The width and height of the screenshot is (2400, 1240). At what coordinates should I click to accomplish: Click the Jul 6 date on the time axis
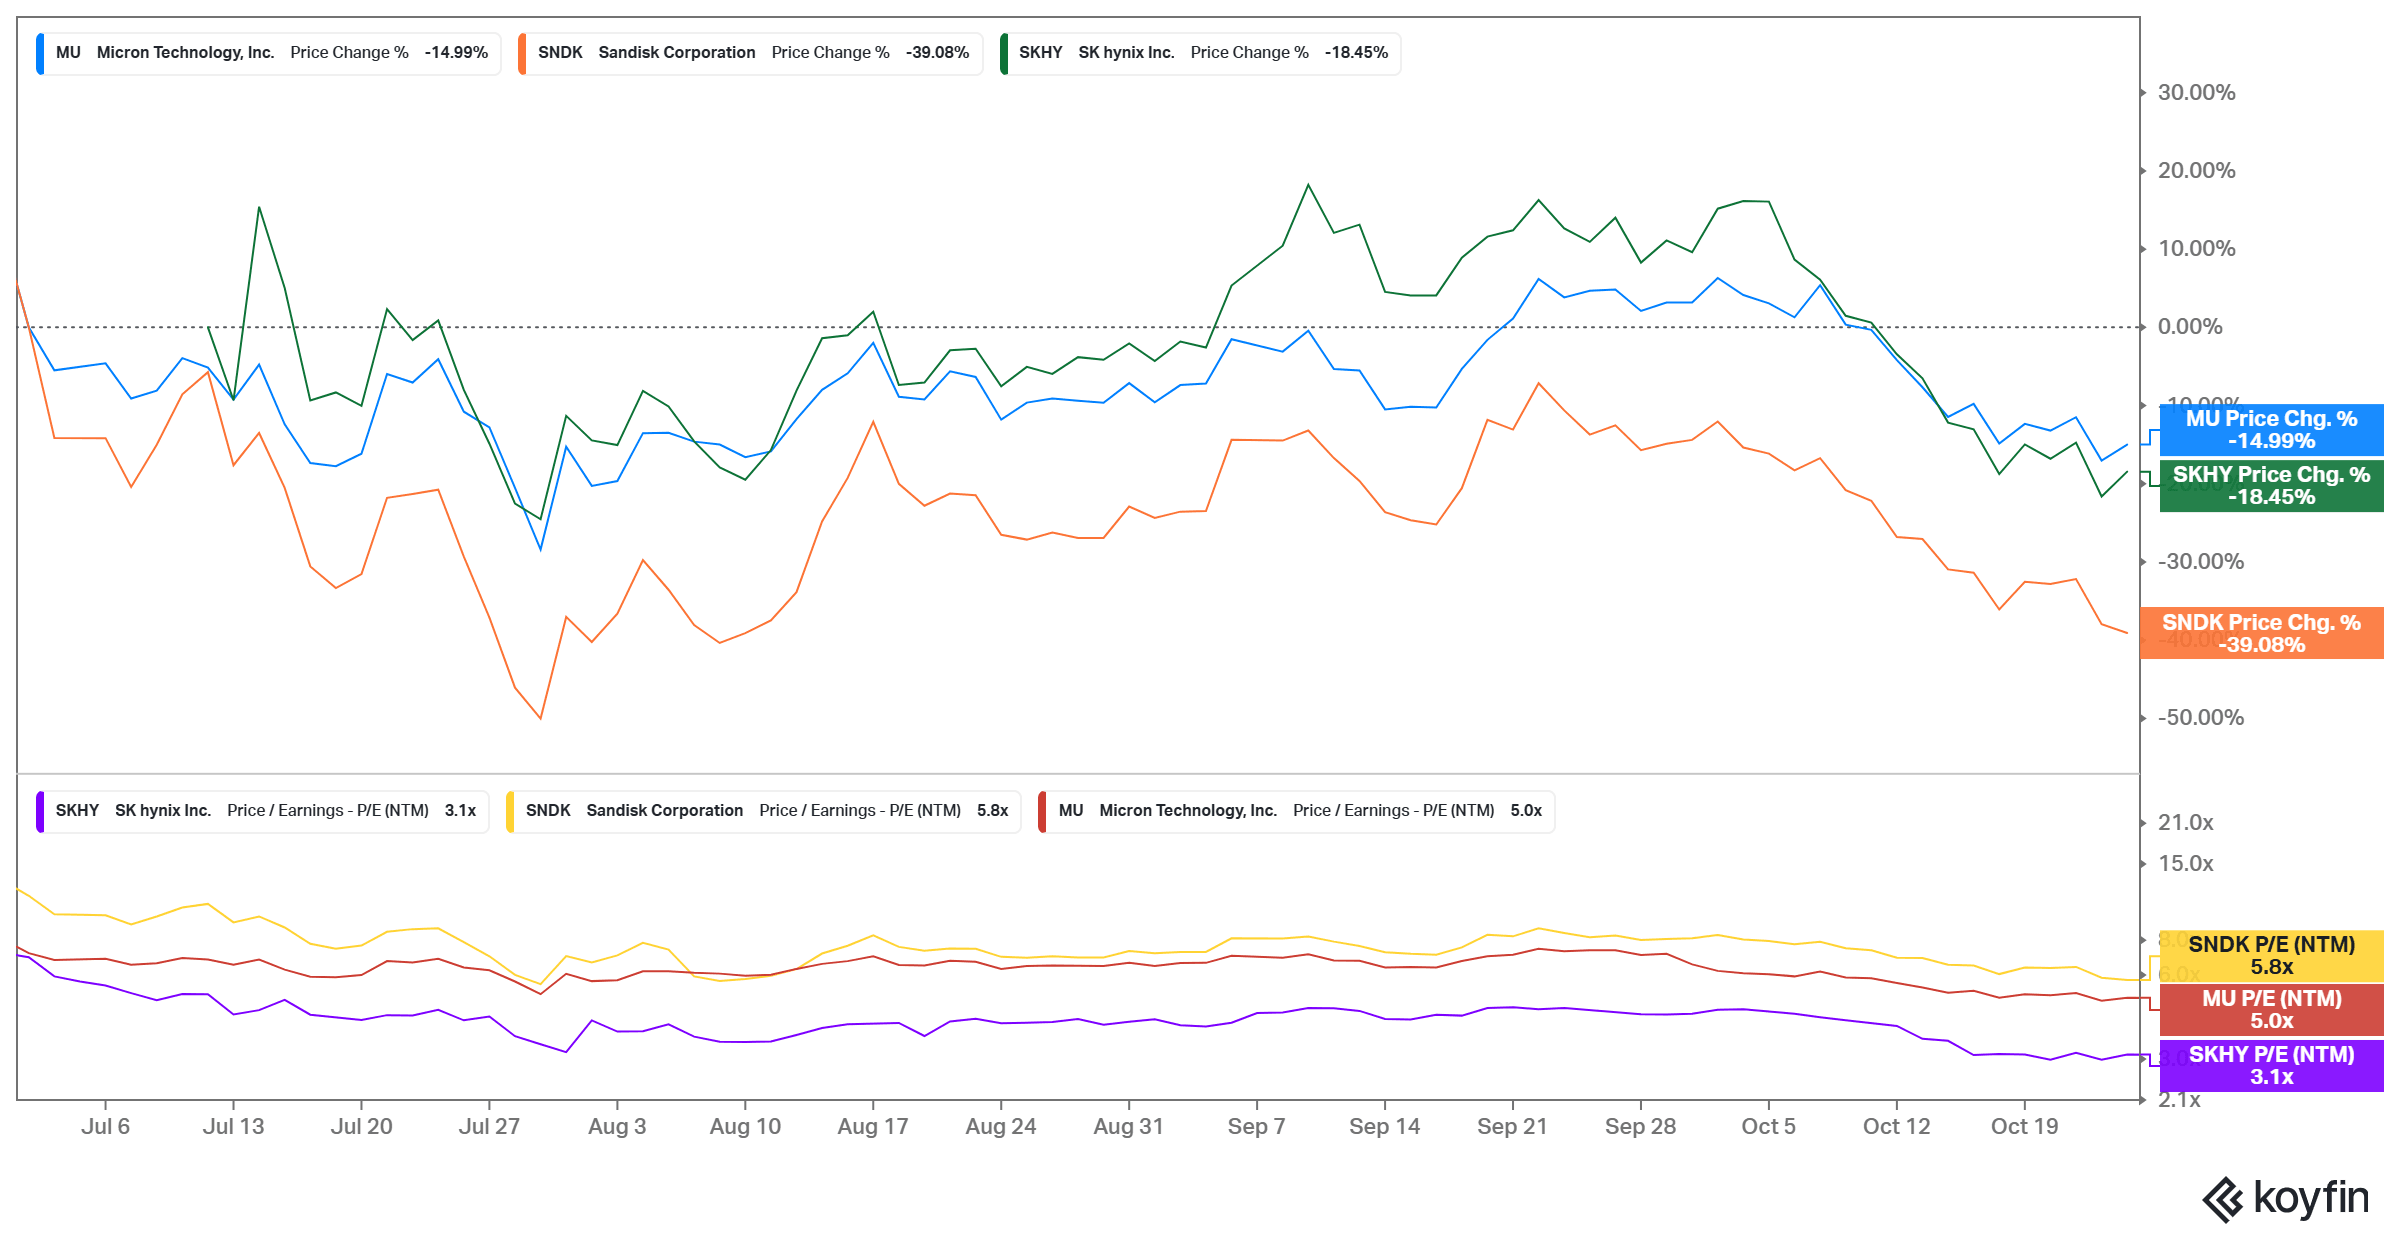[105, 1127]
